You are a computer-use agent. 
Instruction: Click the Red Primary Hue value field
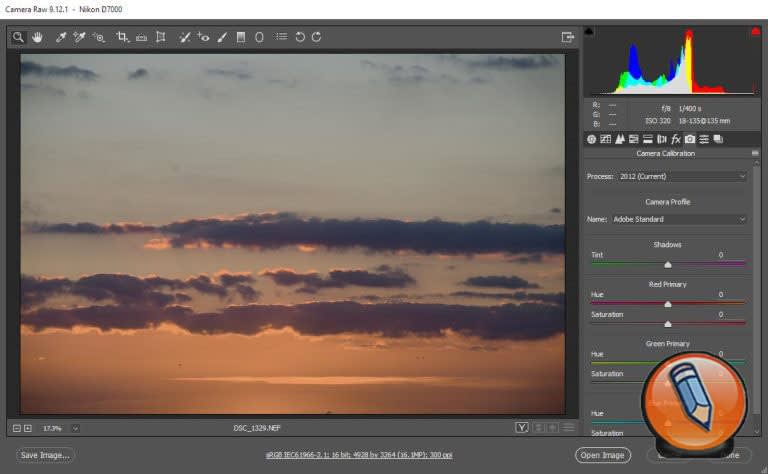(x=720, y=295)
